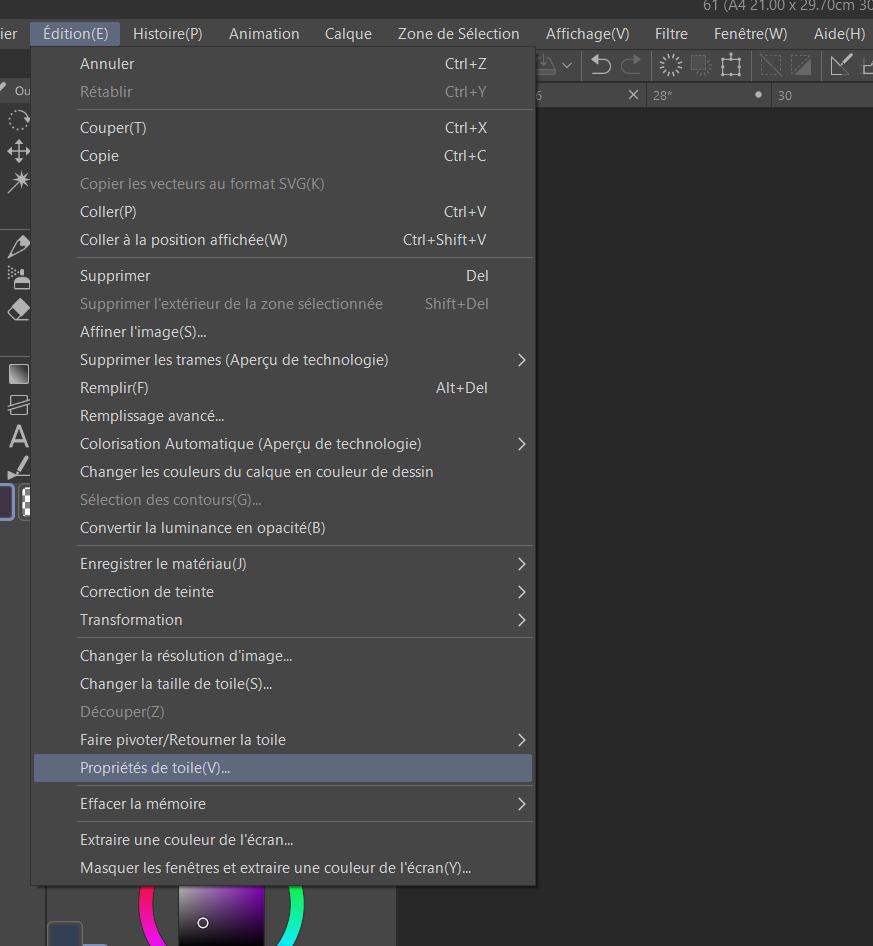
Task: Click the Redo arrow in the command bar
Action: pyautogui.click(x=630, y=65)
